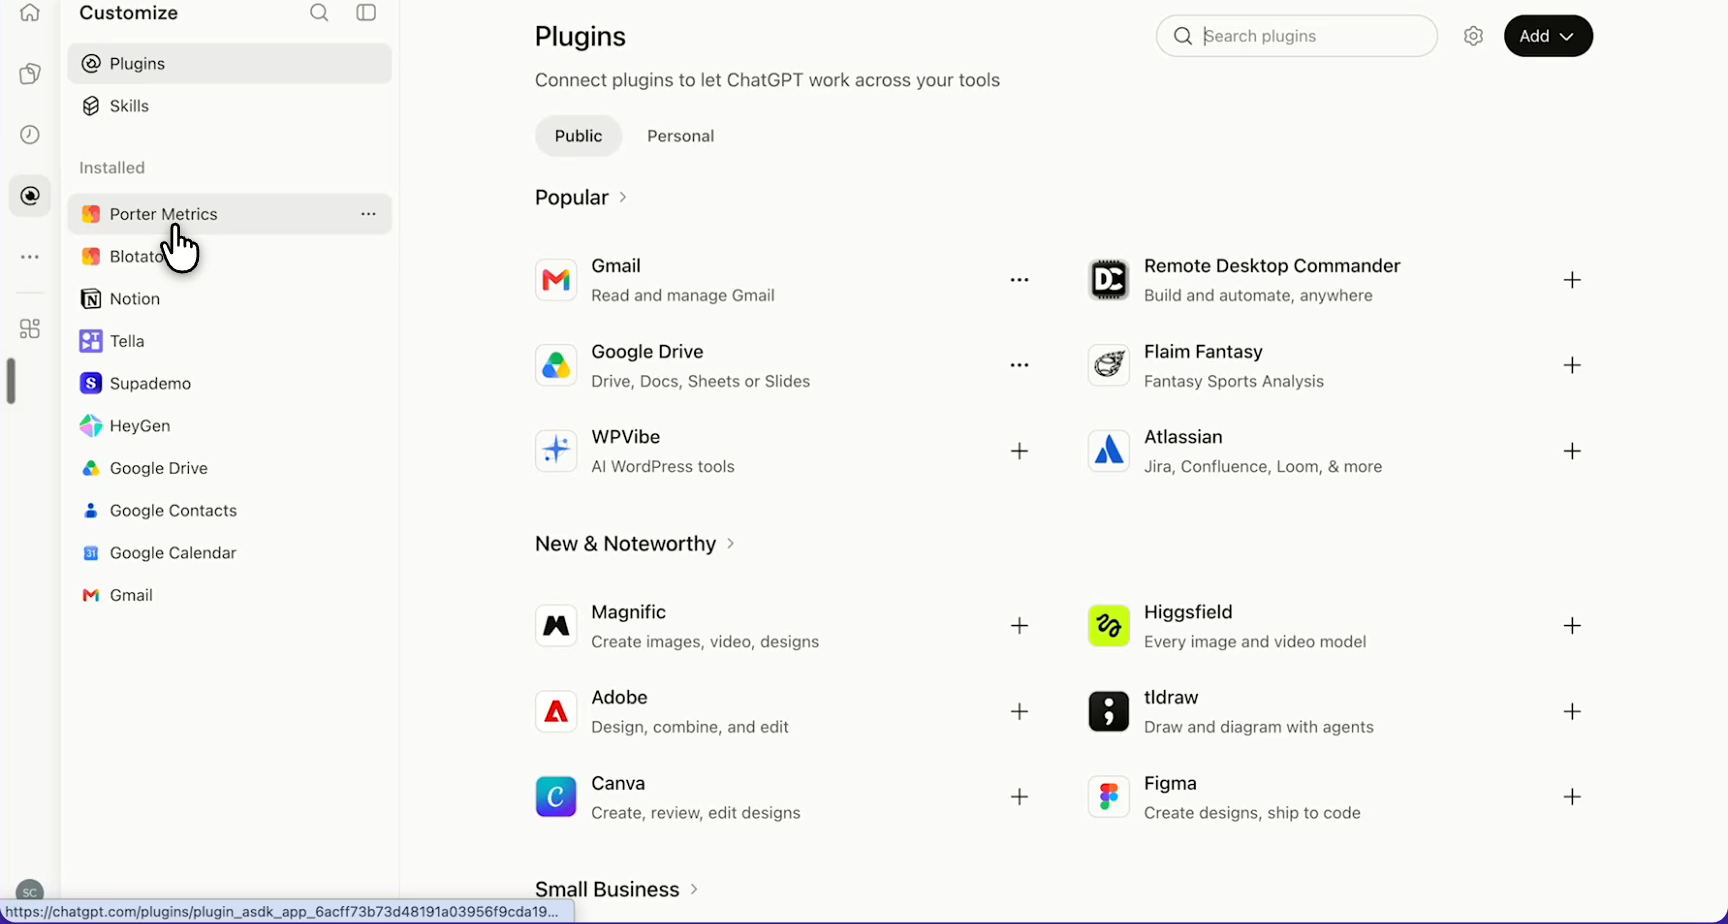This screenshot has width=1728, height=924.
Task: Open Skills in the sidebar
Action: pyautogui.click(x=229, y=106)
